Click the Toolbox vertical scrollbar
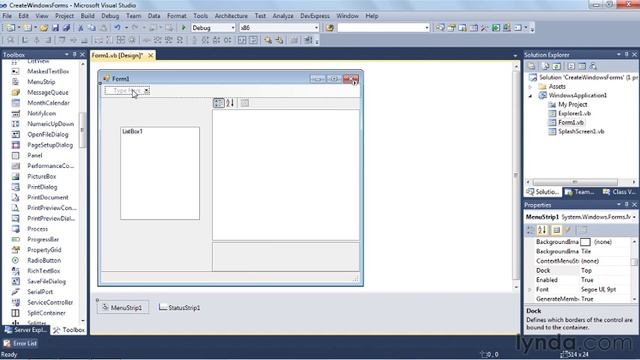The image size is (640, 360). tap(83, 191)
